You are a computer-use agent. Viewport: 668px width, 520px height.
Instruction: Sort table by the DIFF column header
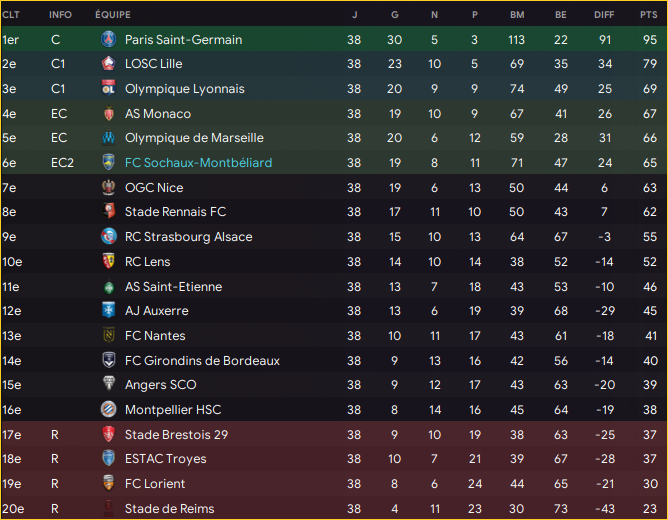[x=604, y=15]
